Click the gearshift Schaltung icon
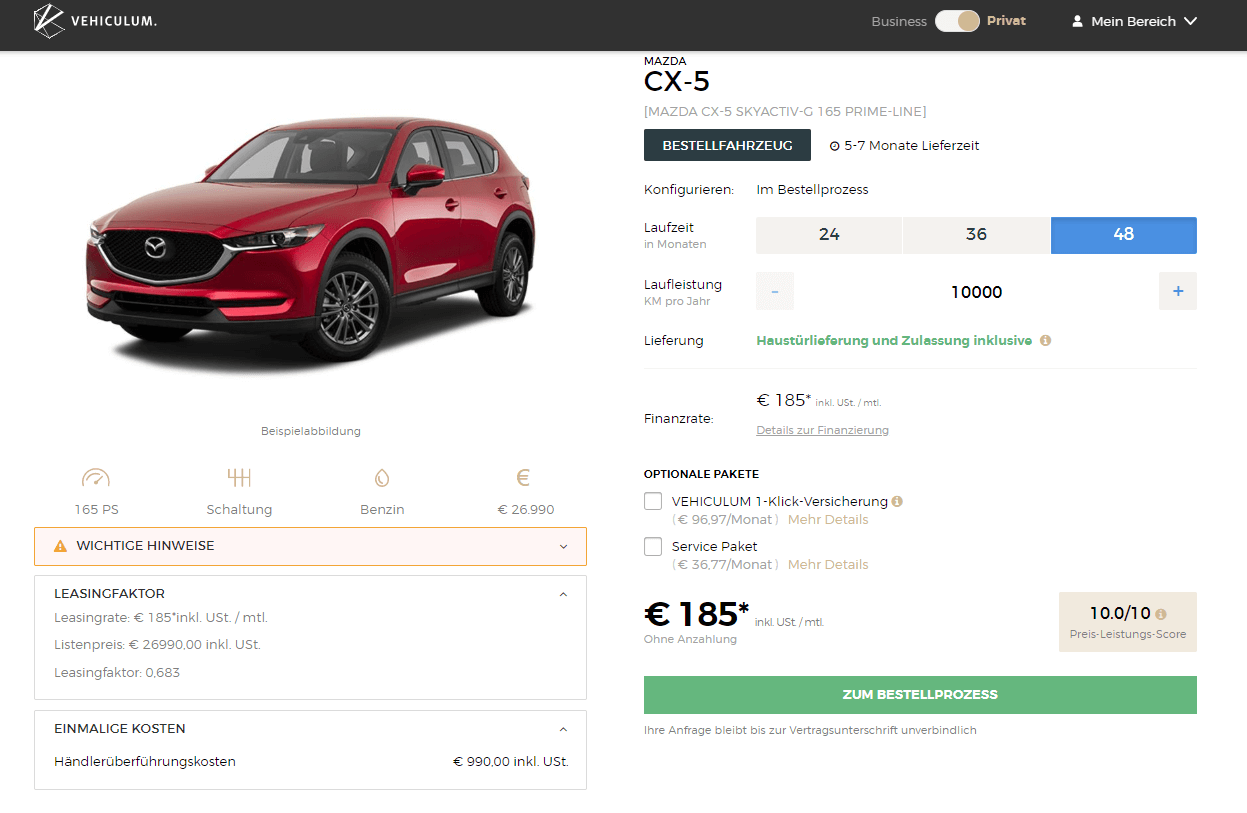The width and height of the screenshot is (1247, 813). 239,478
